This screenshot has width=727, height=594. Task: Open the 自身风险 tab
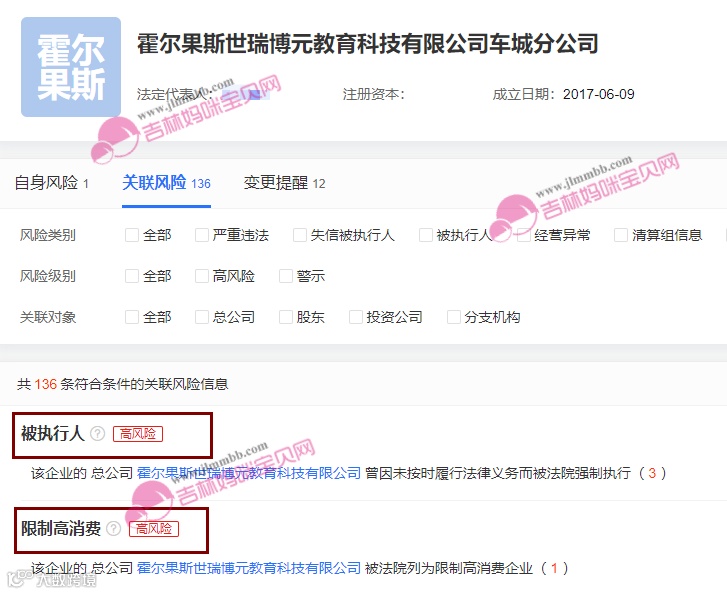pos(51,183)
